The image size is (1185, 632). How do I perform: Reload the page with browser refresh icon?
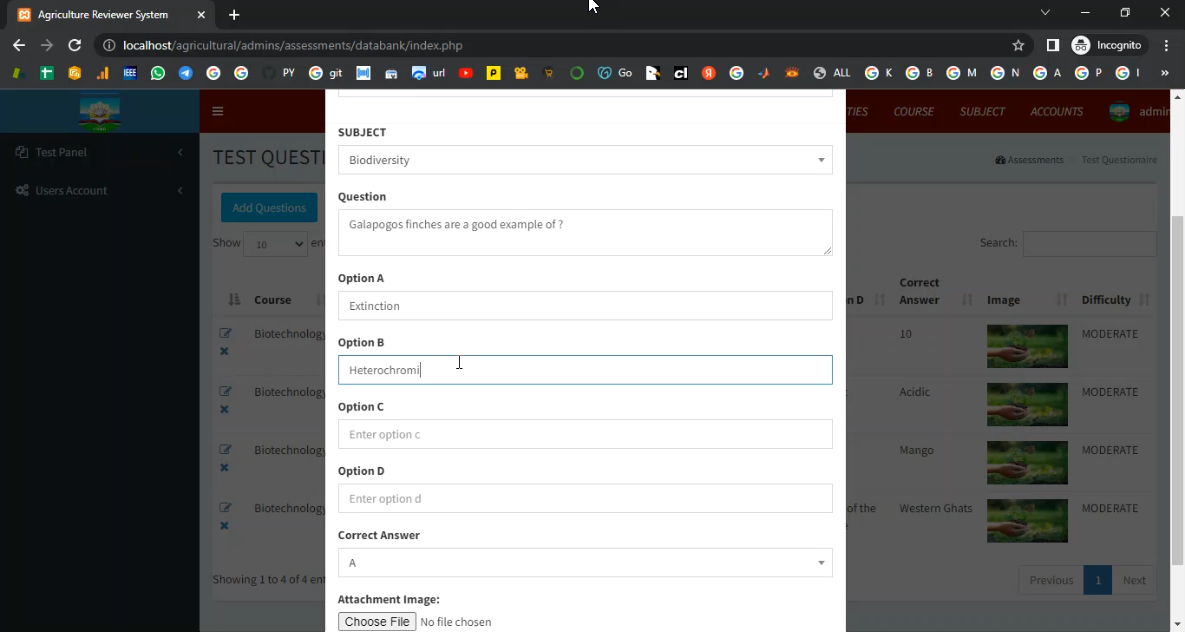[x=74, y=45]
